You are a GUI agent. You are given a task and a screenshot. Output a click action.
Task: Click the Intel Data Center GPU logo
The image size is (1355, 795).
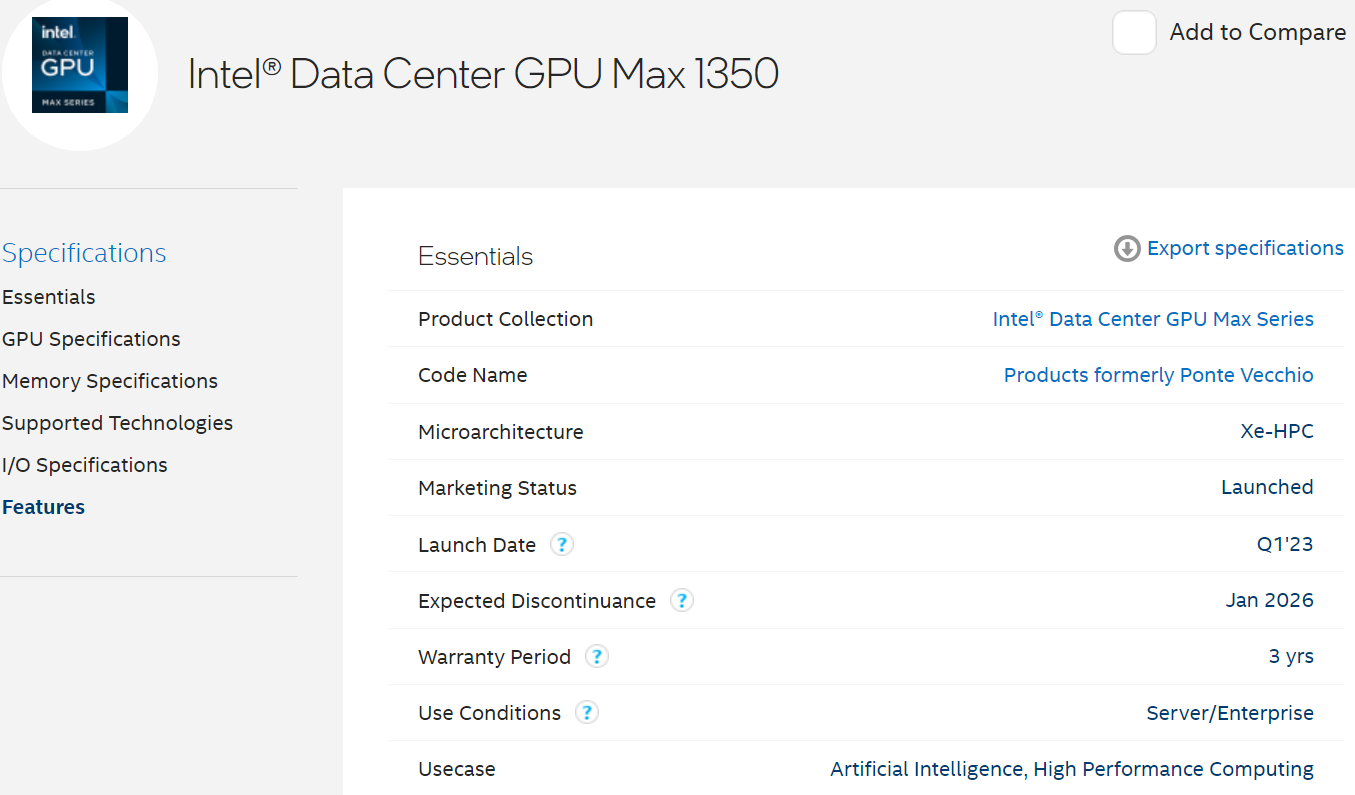[80, 66]
